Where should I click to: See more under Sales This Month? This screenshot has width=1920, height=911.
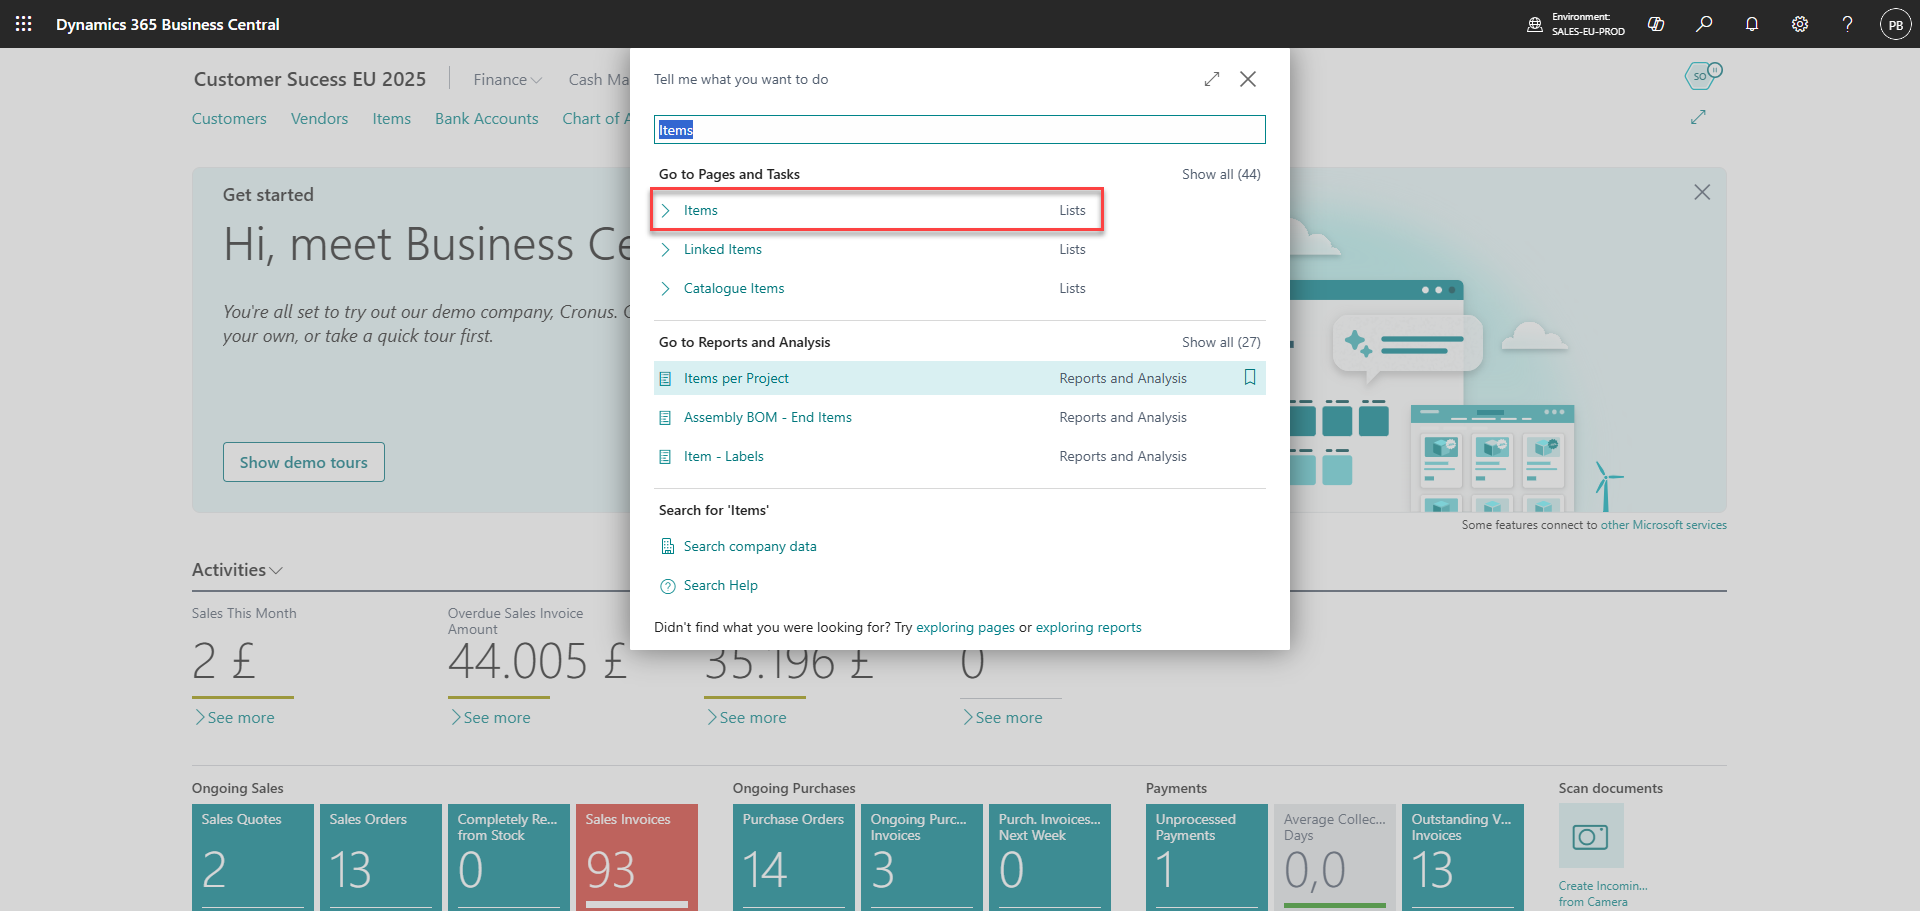coord(234,718)
